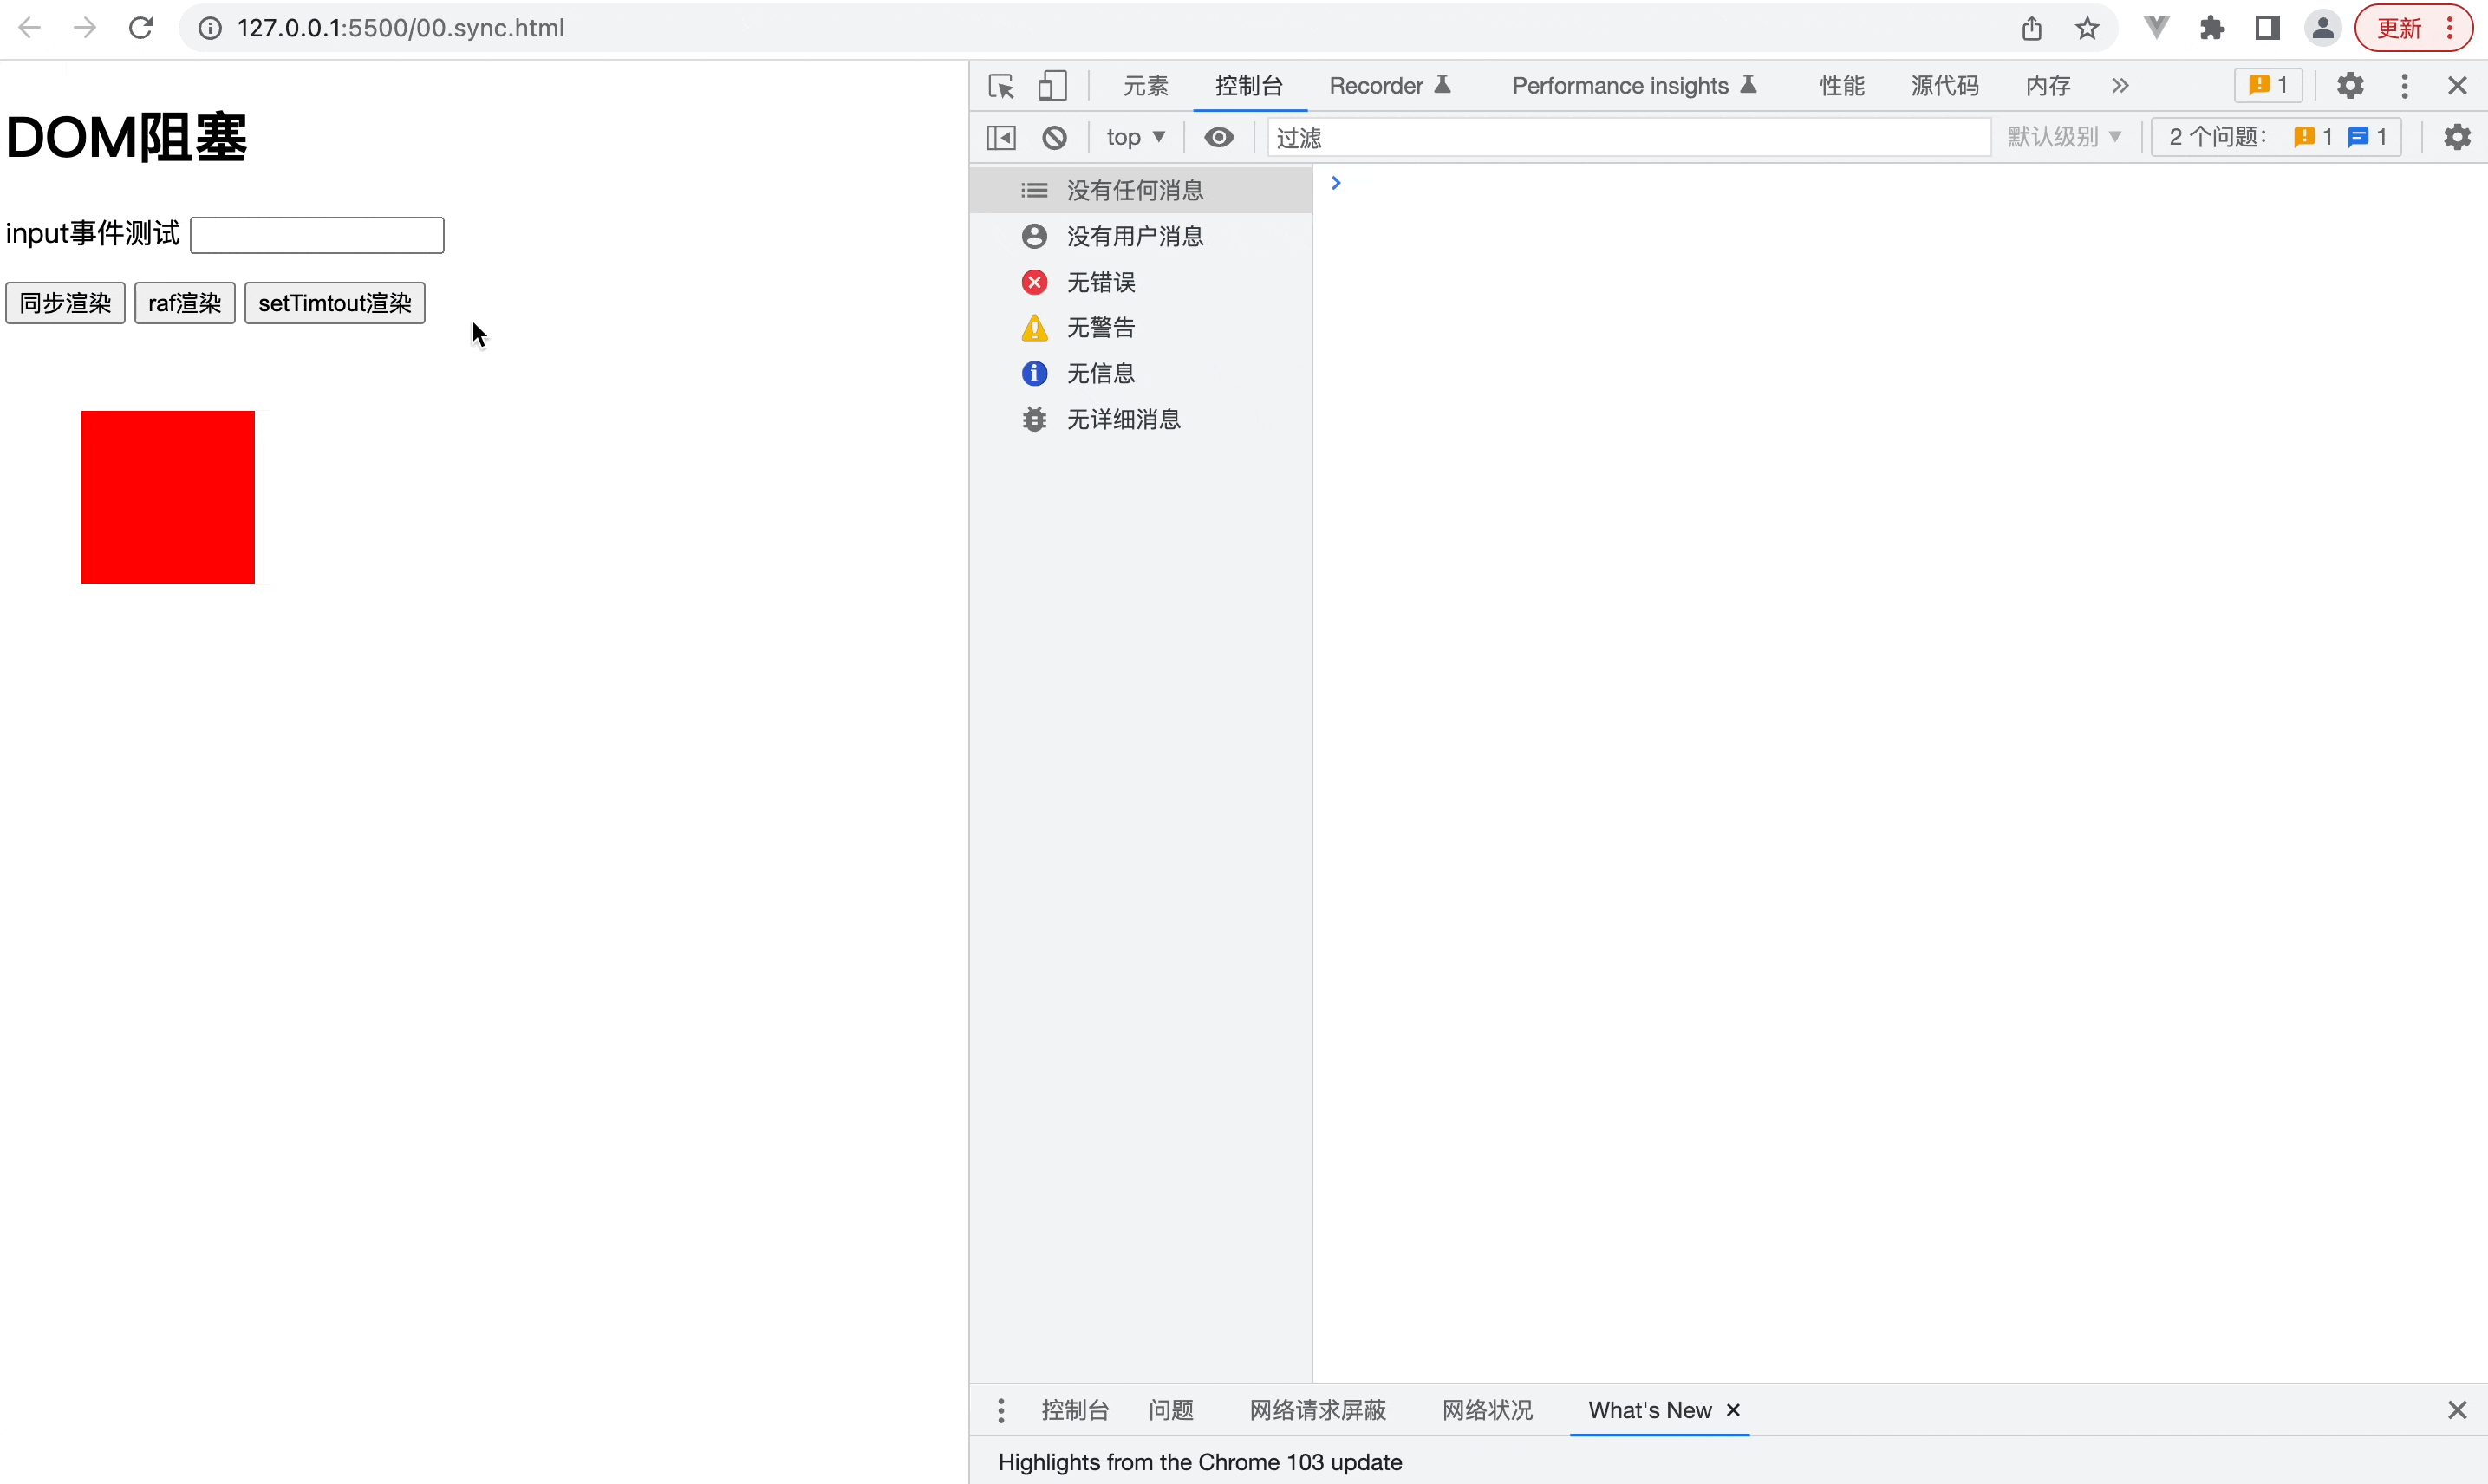
Task: Open console settings gear icon
Action: point(2457,137)
